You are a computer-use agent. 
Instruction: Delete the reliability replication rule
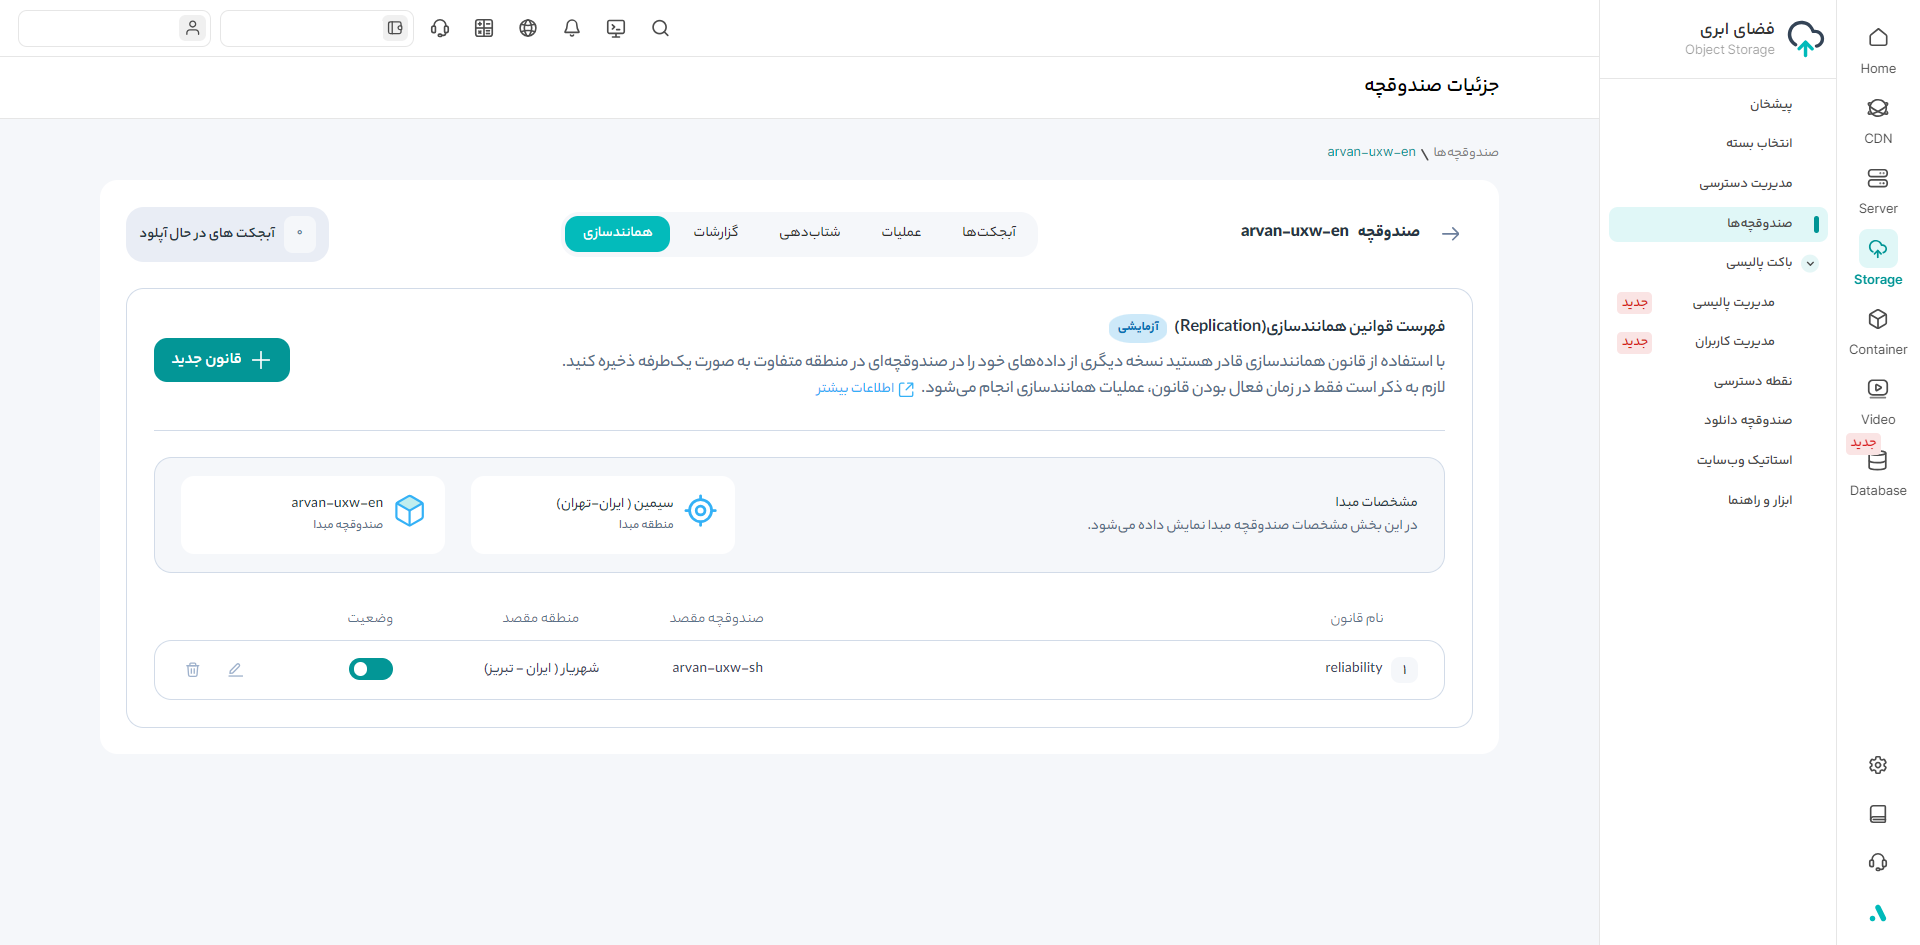193,670
